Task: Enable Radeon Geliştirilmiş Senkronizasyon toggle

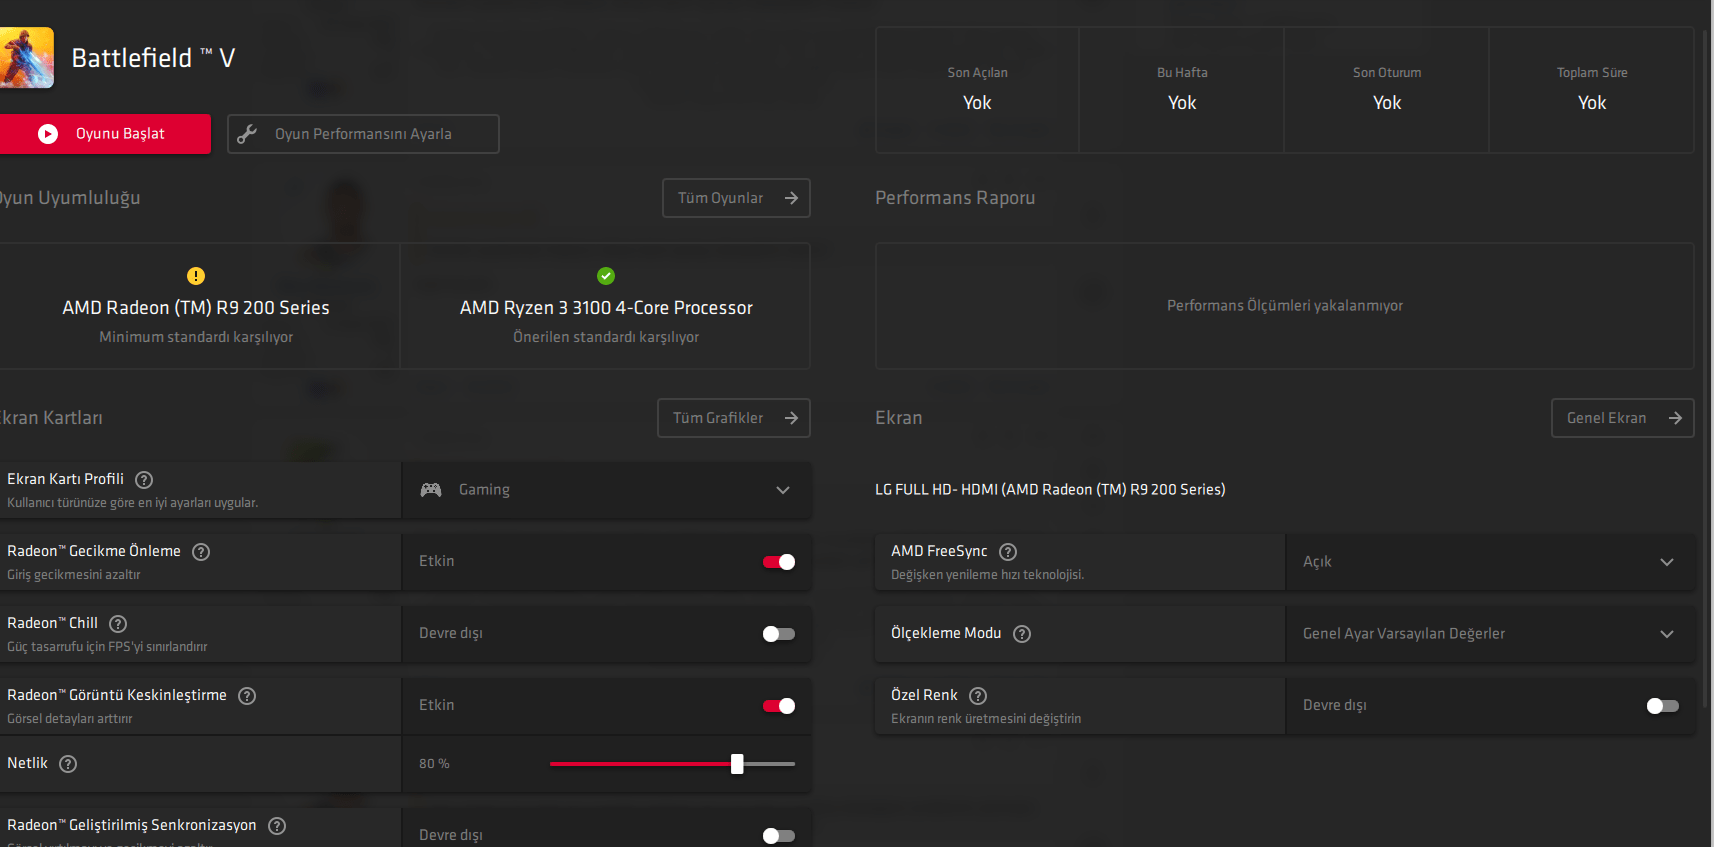Action: pos(779,836)
